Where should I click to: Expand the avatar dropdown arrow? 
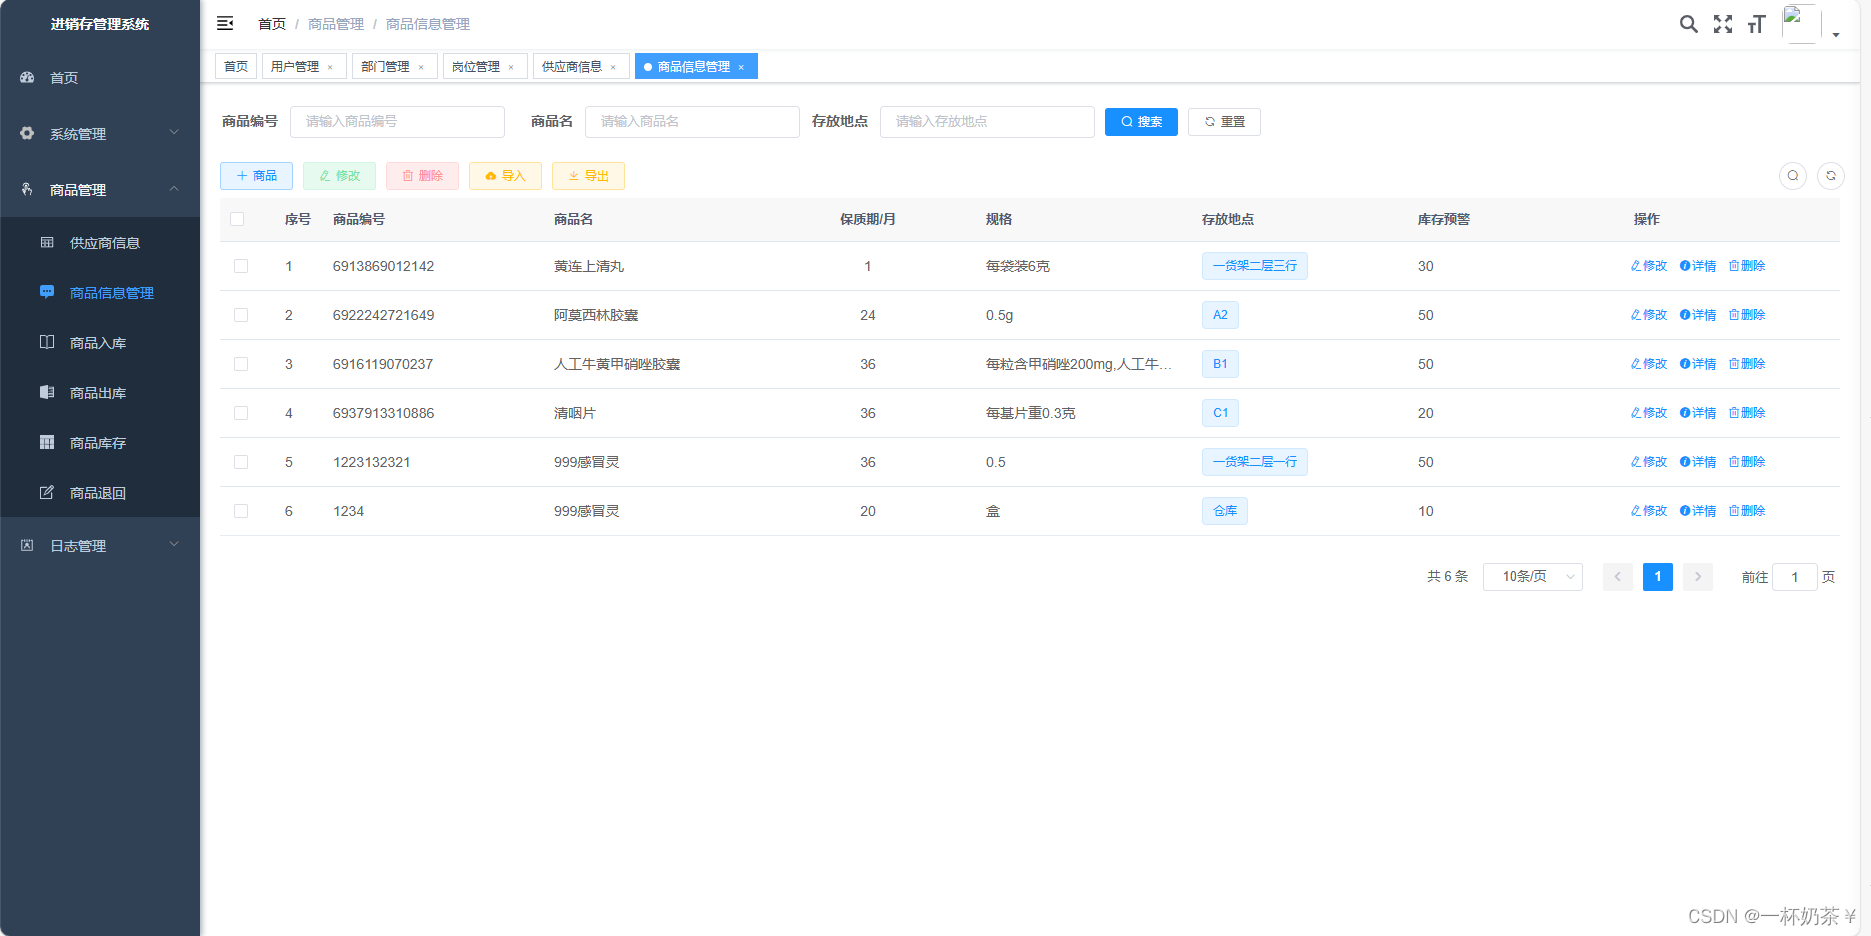(x=1836, y=35)
